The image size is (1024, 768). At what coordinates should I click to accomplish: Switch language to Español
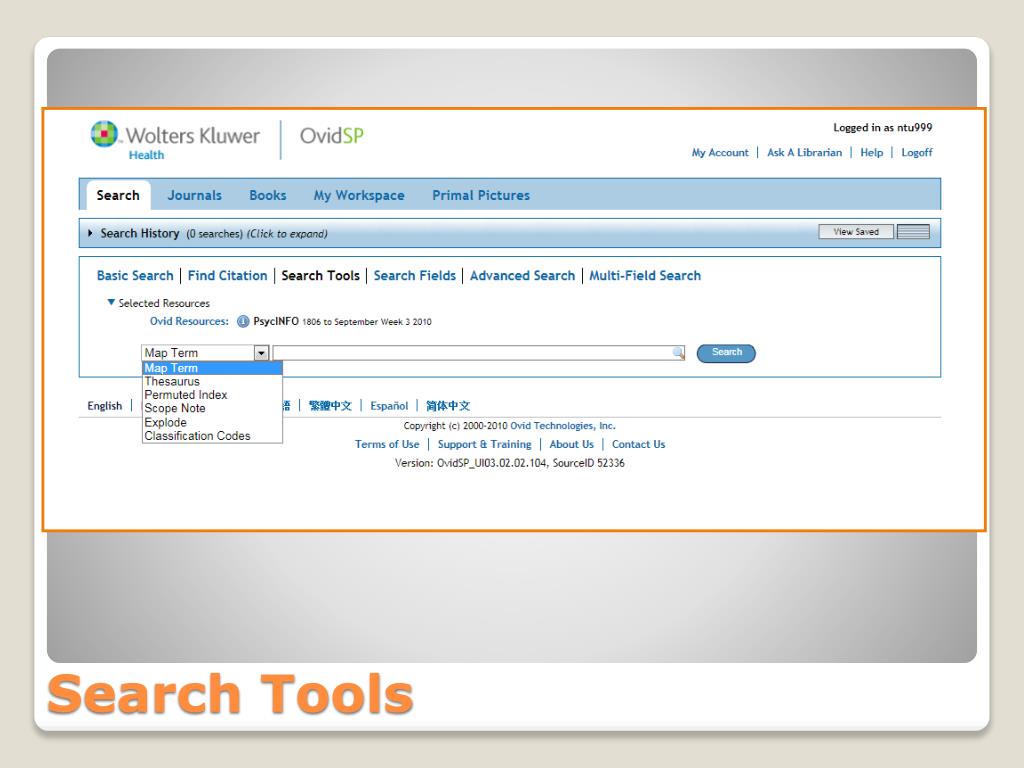pyautogui.click(x=389, y=406)
